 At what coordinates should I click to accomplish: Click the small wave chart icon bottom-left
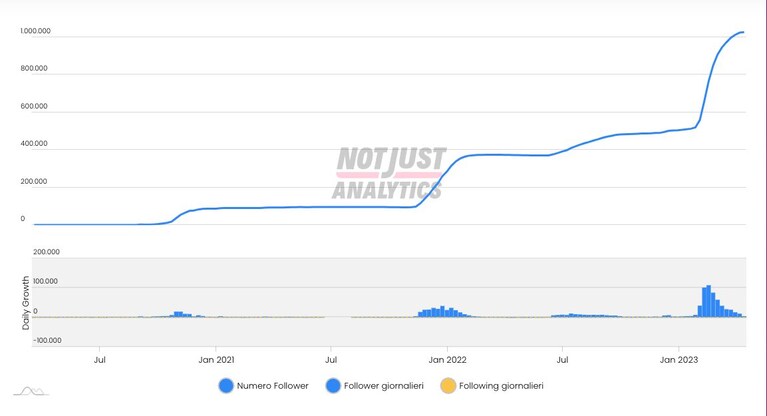pyautogui.click(x=31, y=391)
